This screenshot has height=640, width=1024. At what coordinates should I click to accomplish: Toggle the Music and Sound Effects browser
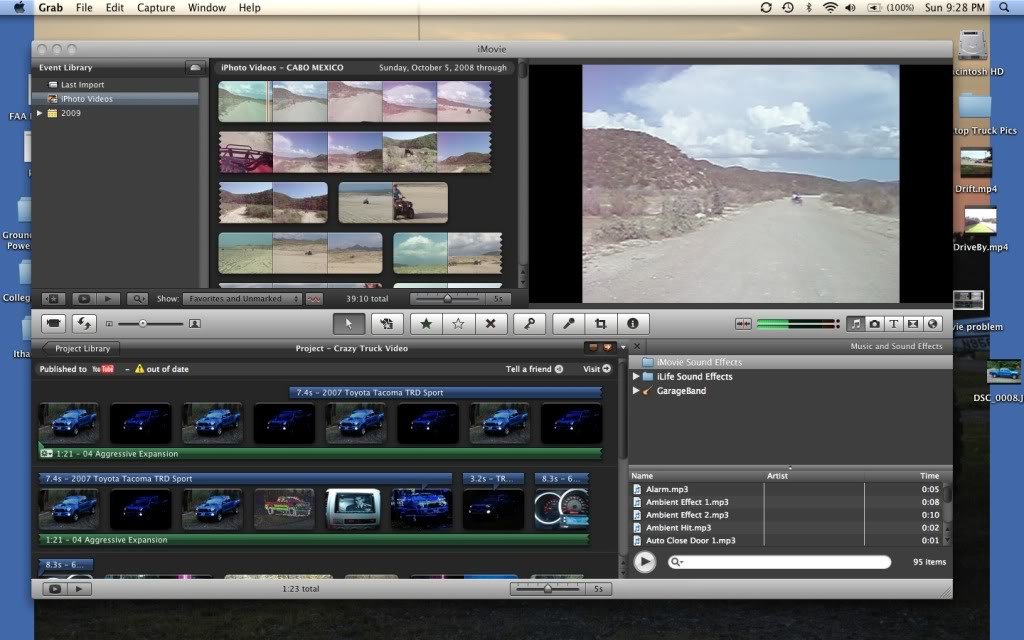856,324
